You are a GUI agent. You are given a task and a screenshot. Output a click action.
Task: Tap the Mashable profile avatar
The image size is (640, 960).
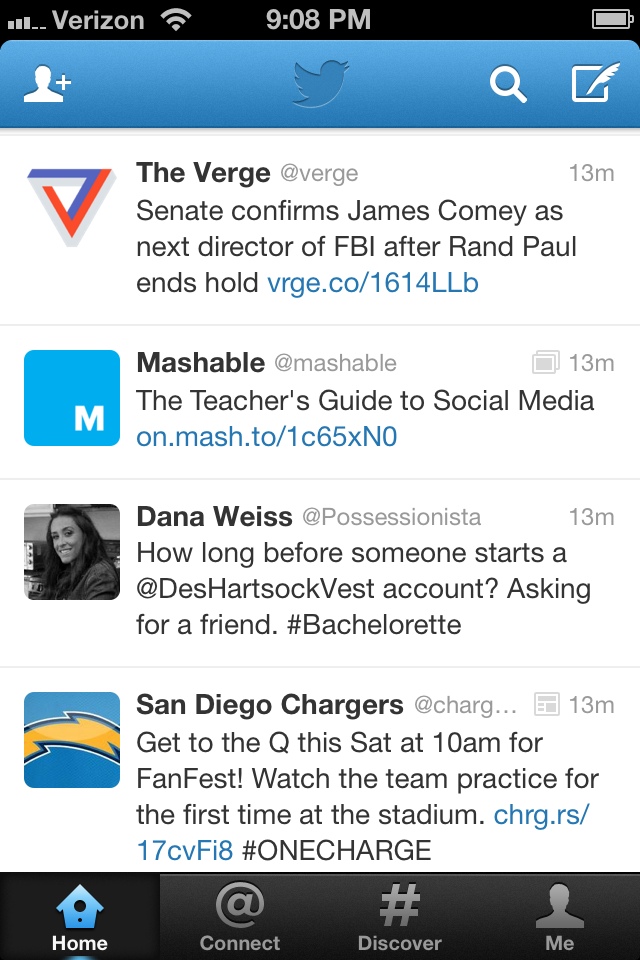pos(71,397)
